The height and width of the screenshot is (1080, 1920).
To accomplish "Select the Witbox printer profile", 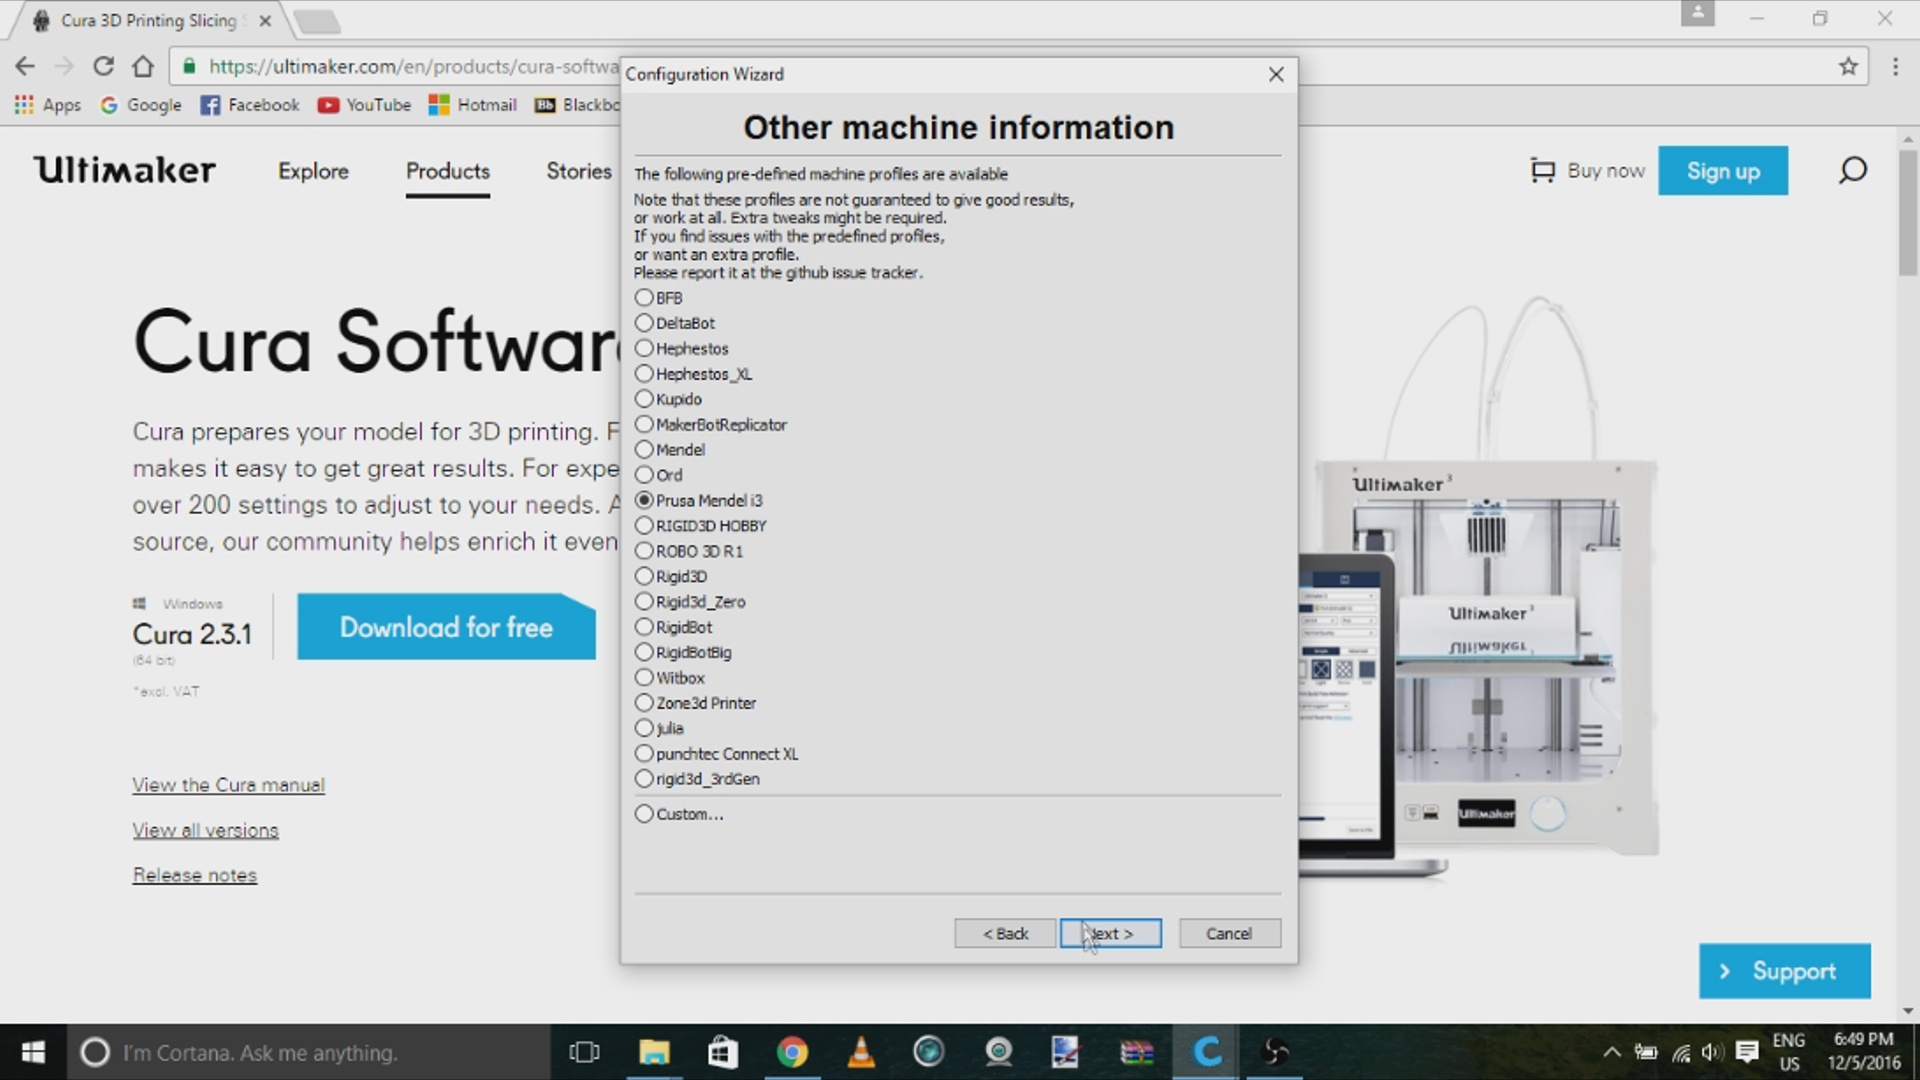I will click(645, 678).
